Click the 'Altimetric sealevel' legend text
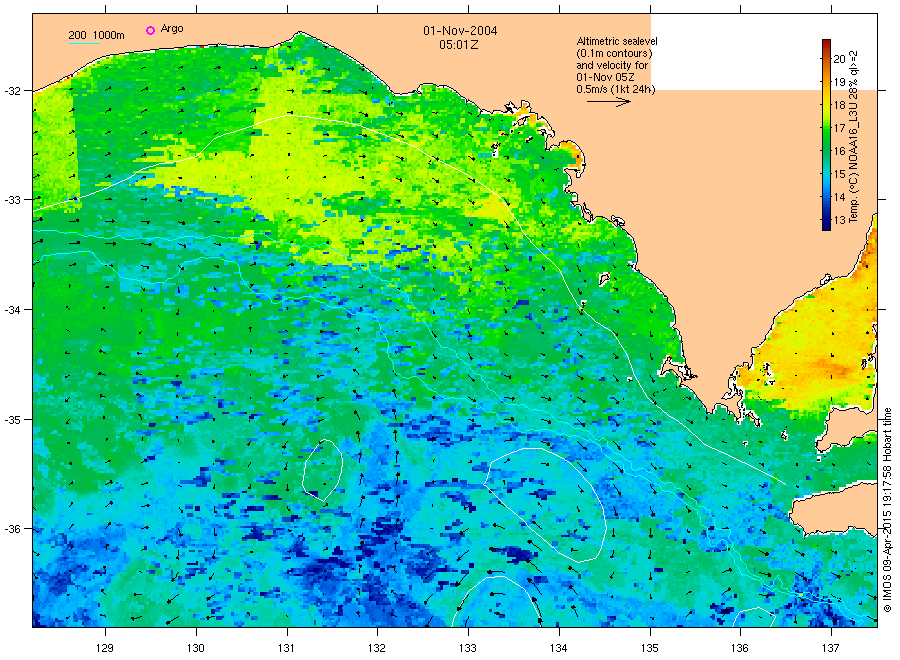The width and height of the screenshot is (900, 660). pos(617,41)
